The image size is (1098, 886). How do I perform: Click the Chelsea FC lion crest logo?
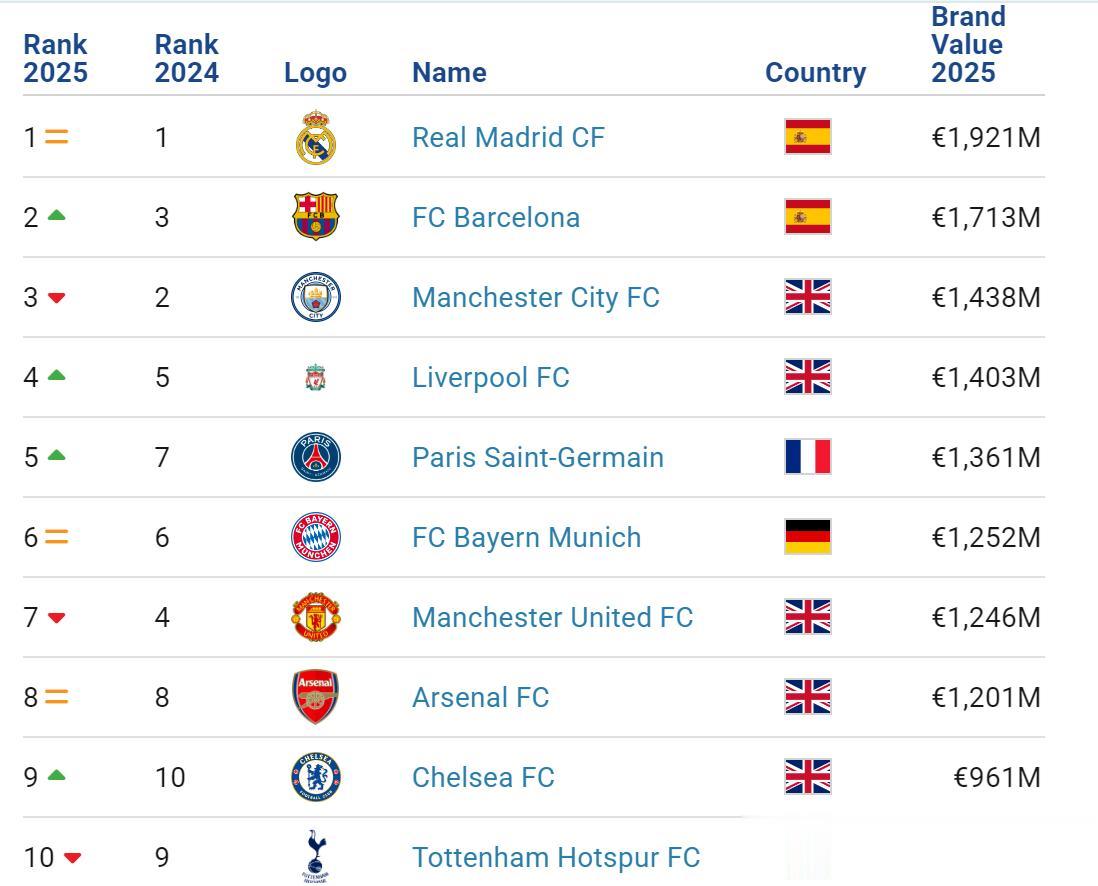[x=316, y=777]
